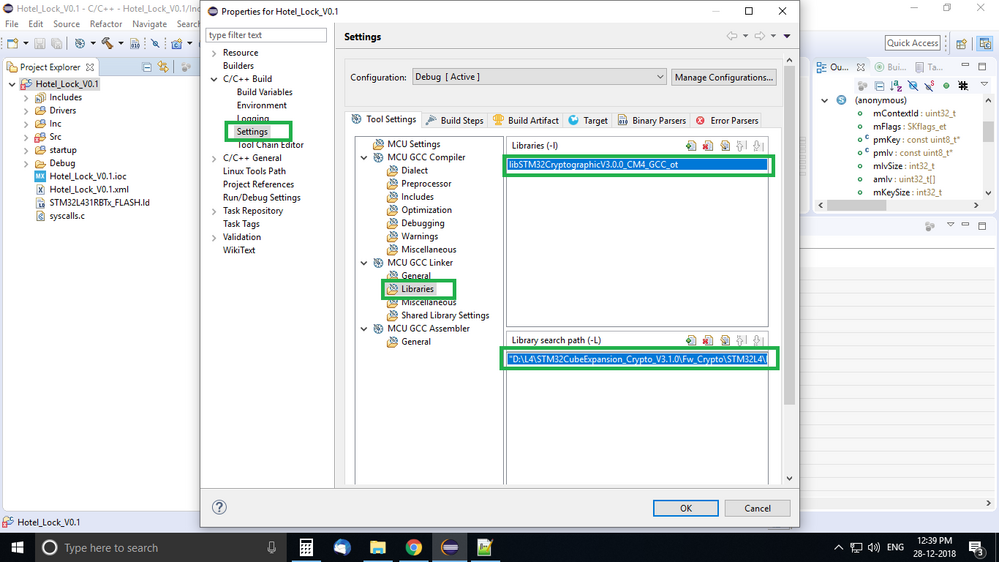Toggle Link with Editor in Project Explorer
The width and height of the screenshot is (999, 562).
coord(163,67)
